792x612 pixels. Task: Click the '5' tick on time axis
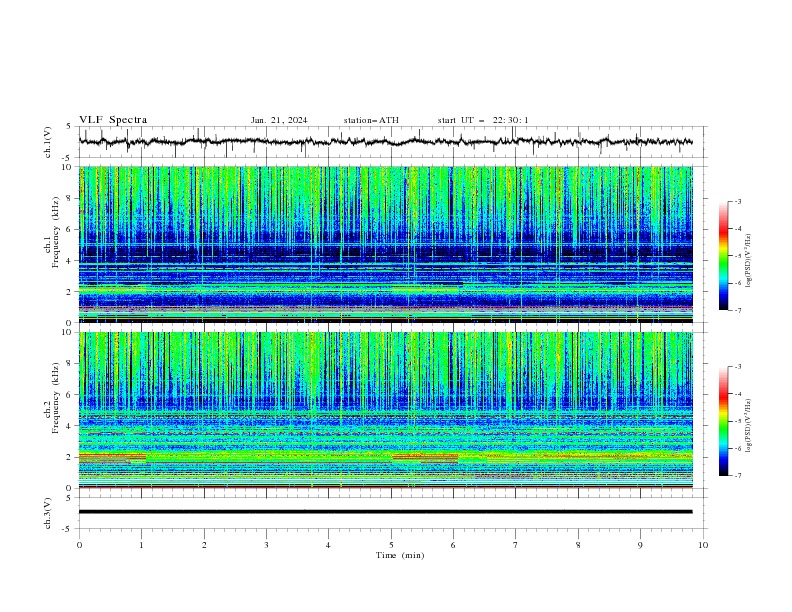coord(391,545)
